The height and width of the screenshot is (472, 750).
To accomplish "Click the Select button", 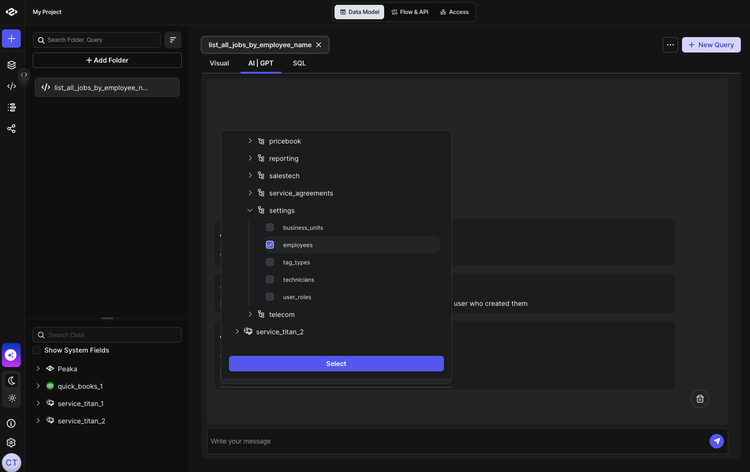I will (x=336, y=364).
